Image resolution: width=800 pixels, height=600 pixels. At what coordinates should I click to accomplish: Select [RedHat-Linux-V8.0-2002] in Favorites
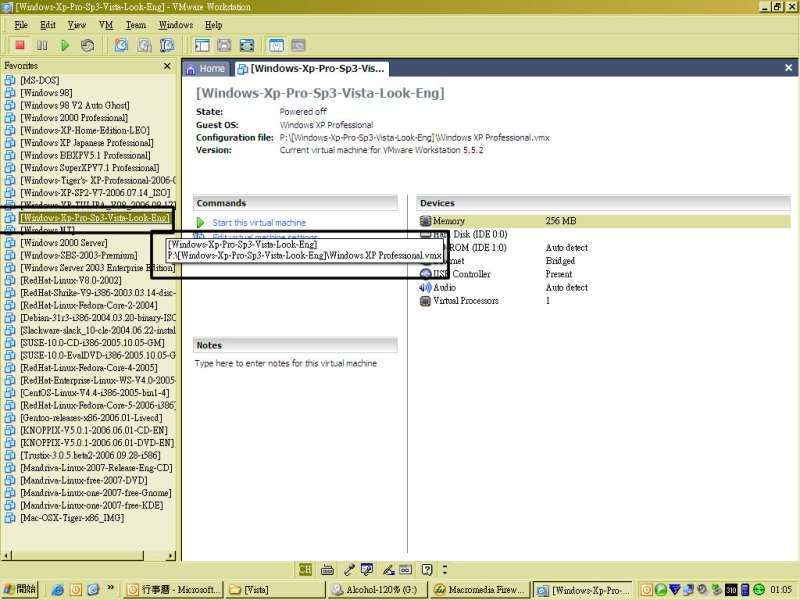[x=70, y=280]
